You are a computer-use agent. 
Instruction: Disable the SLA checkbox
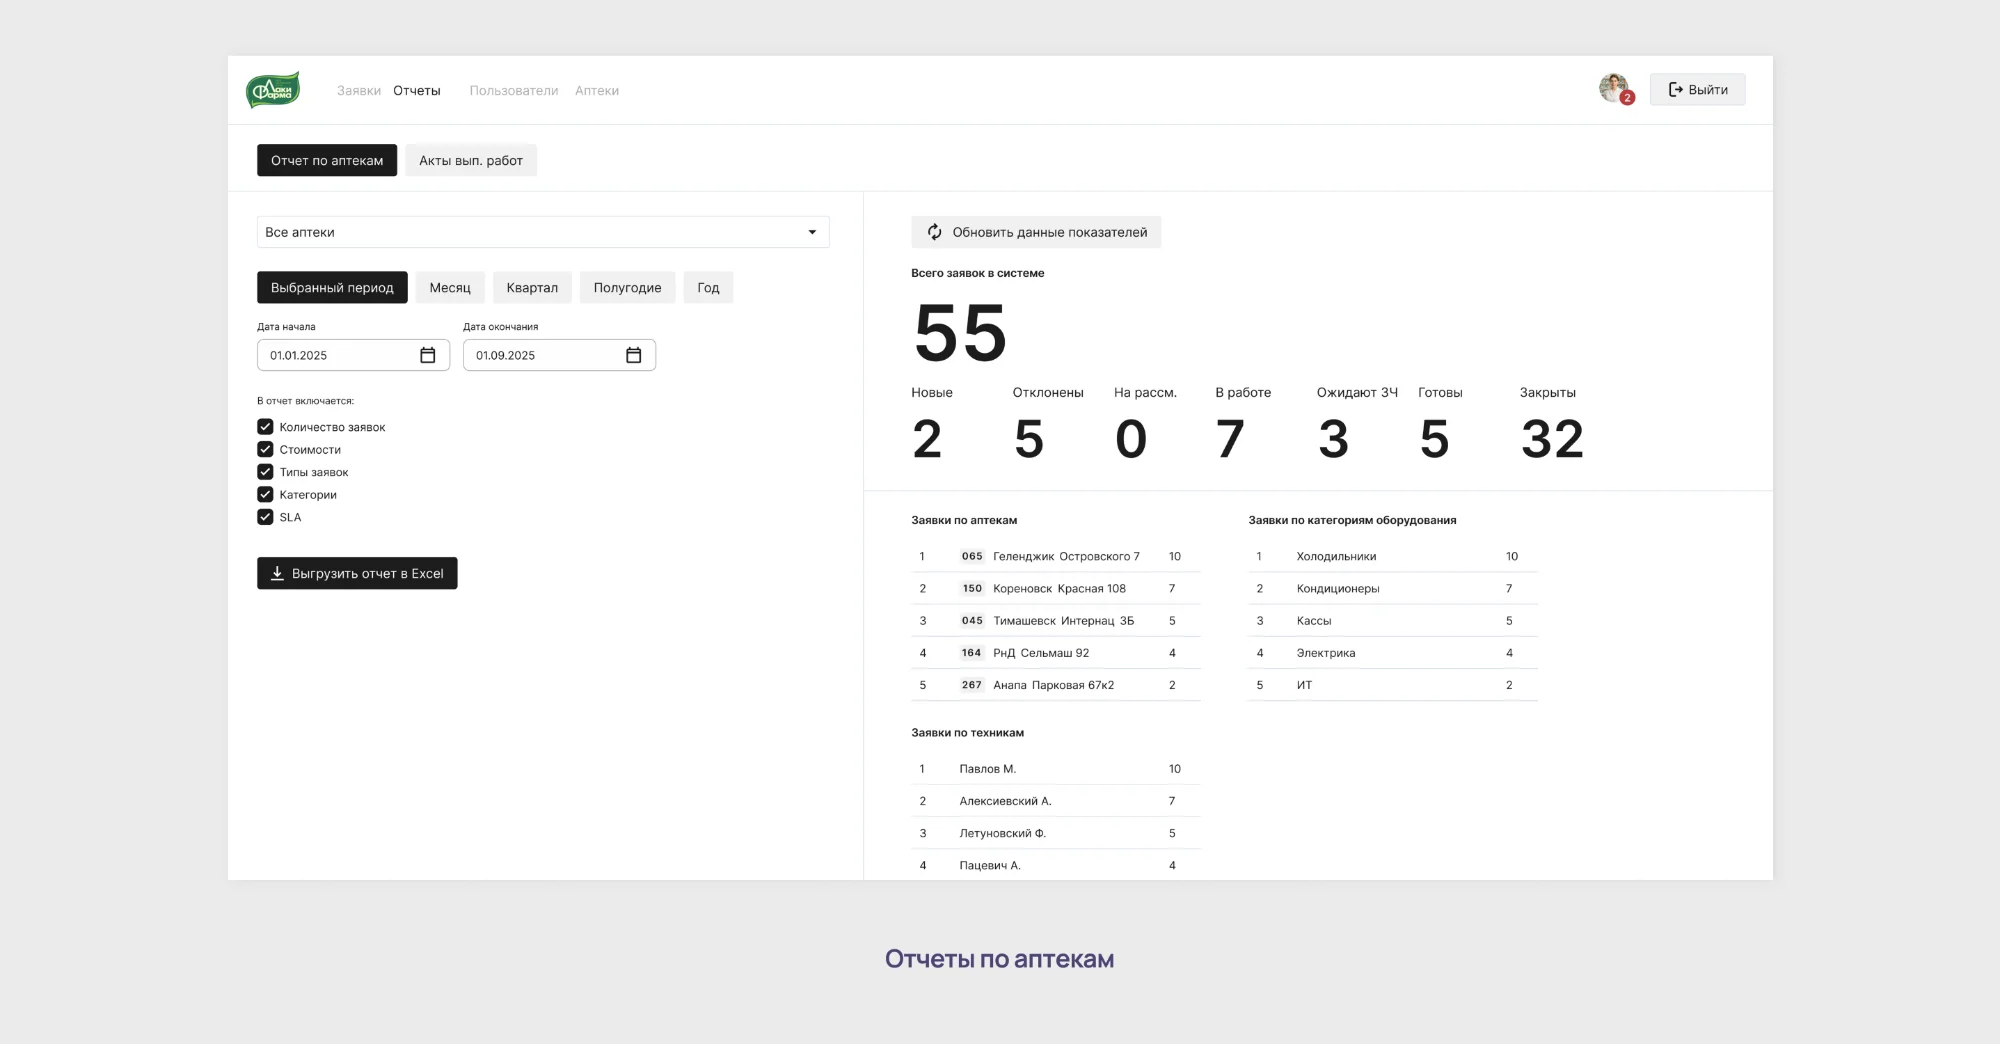tap(265, 517)
